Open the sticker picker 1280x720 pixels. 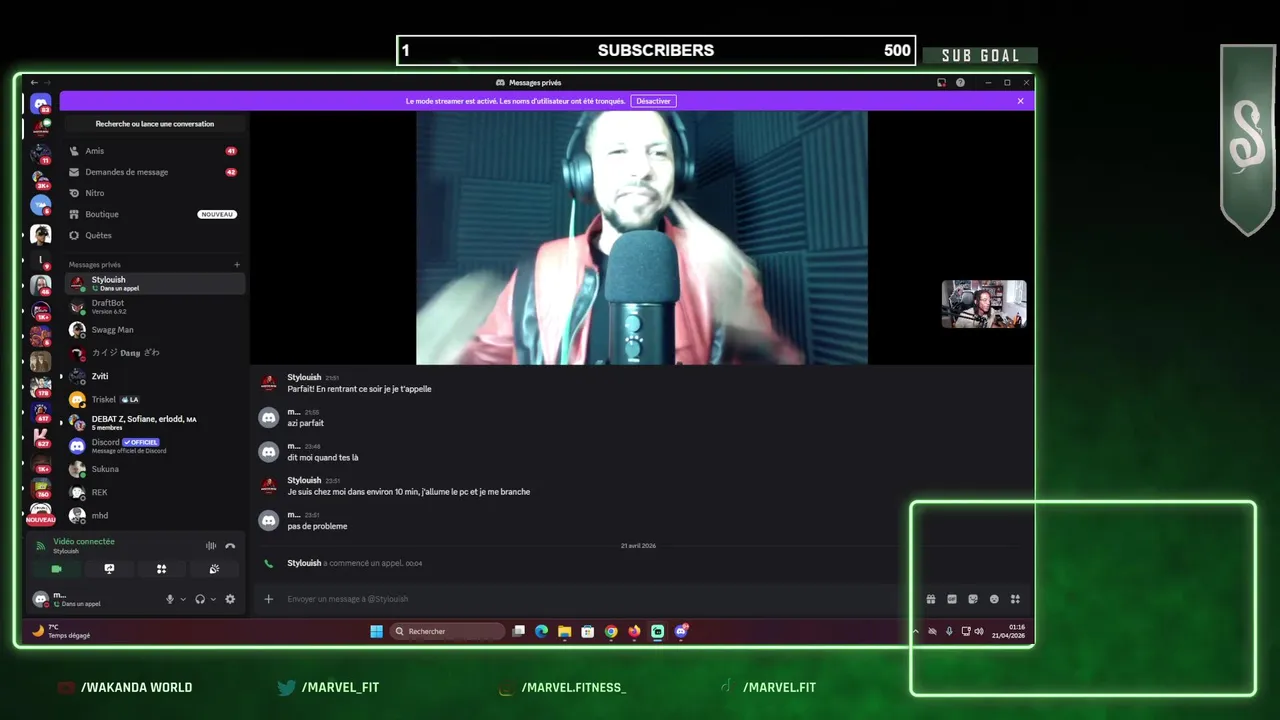pyautogui.click(x=973, y=599)
